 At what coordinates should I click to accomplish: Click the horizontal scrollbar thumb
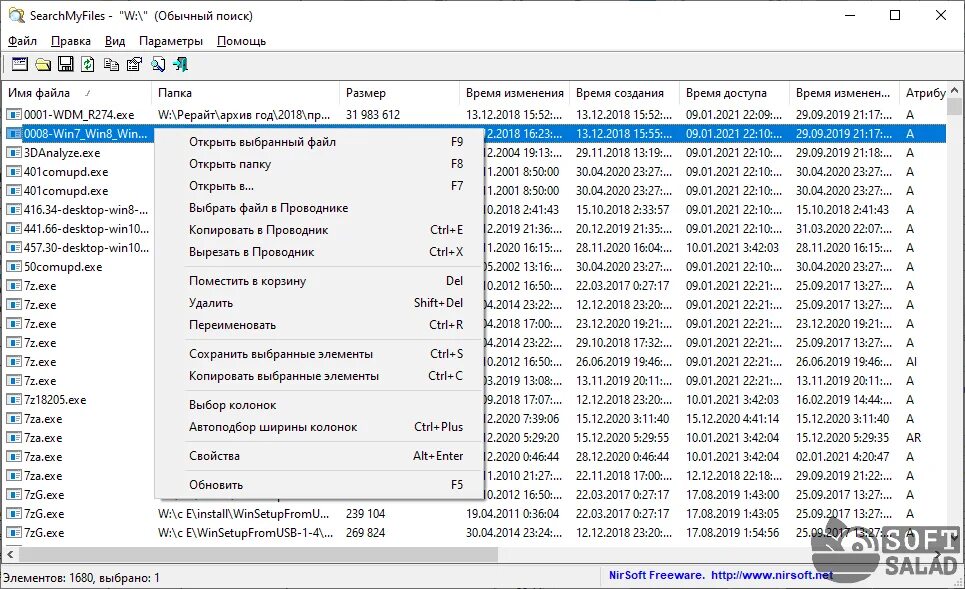pyautogui.click(x=258, y=555)
